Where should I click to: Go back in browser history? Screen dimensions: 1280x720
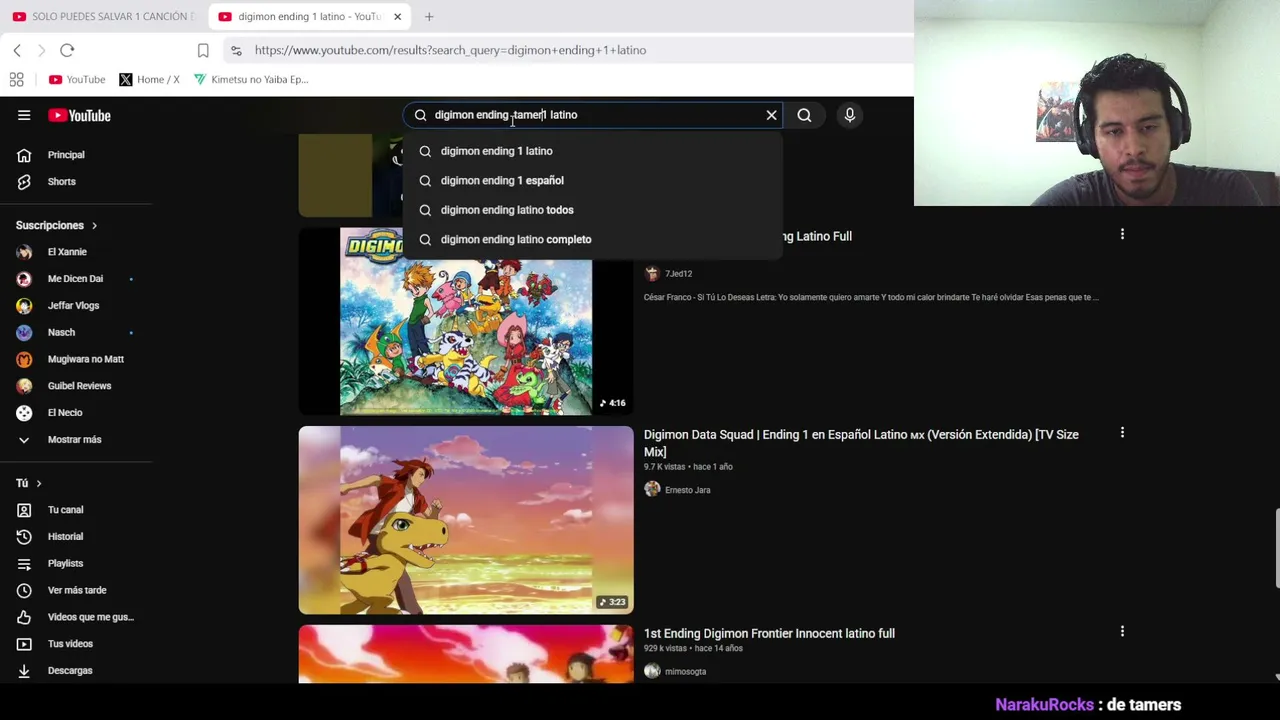(17, 50)
